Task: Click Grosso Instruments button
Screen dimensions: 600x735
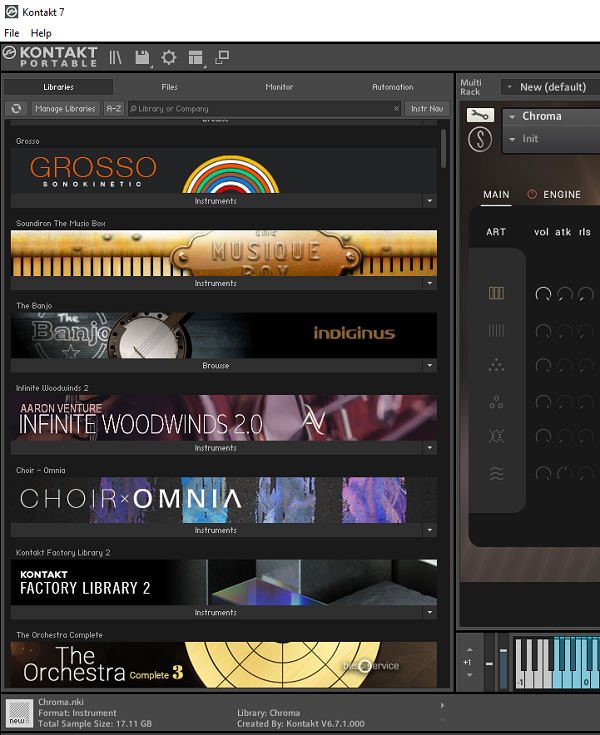Action: pyautogui.click(x=216, y=201)
